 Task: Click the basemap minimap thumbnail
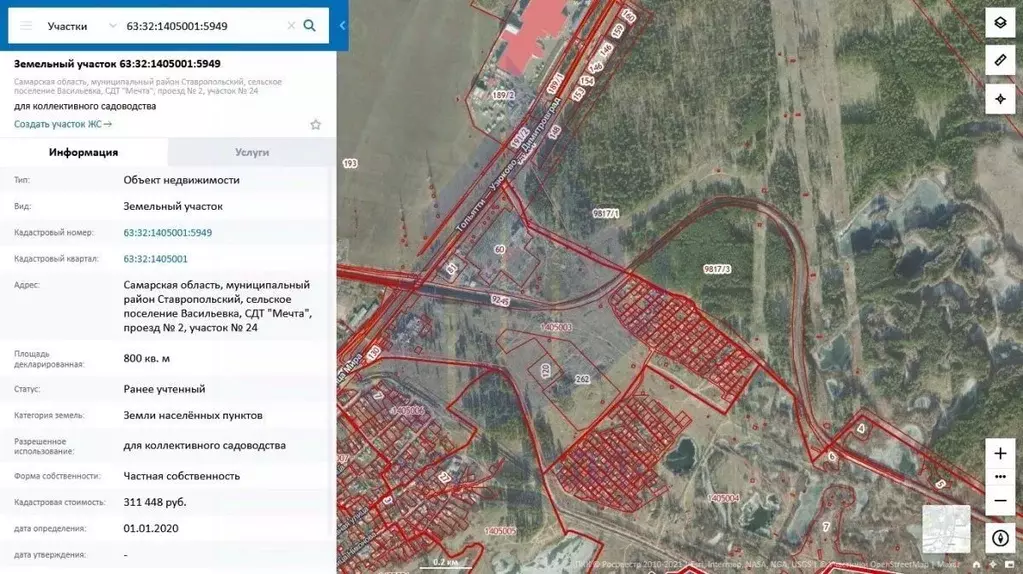(x=945, y=529)
